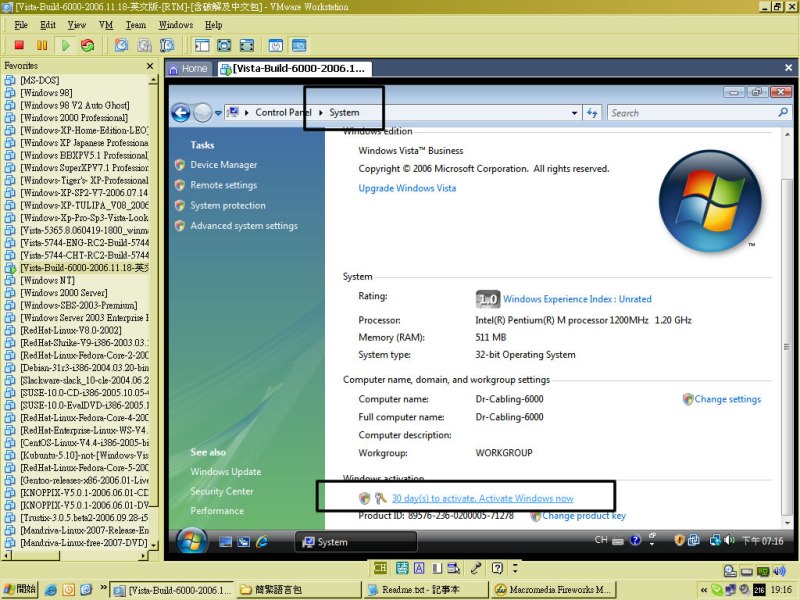
Task: Open Windows Update under See also
Action: [226, 472]
